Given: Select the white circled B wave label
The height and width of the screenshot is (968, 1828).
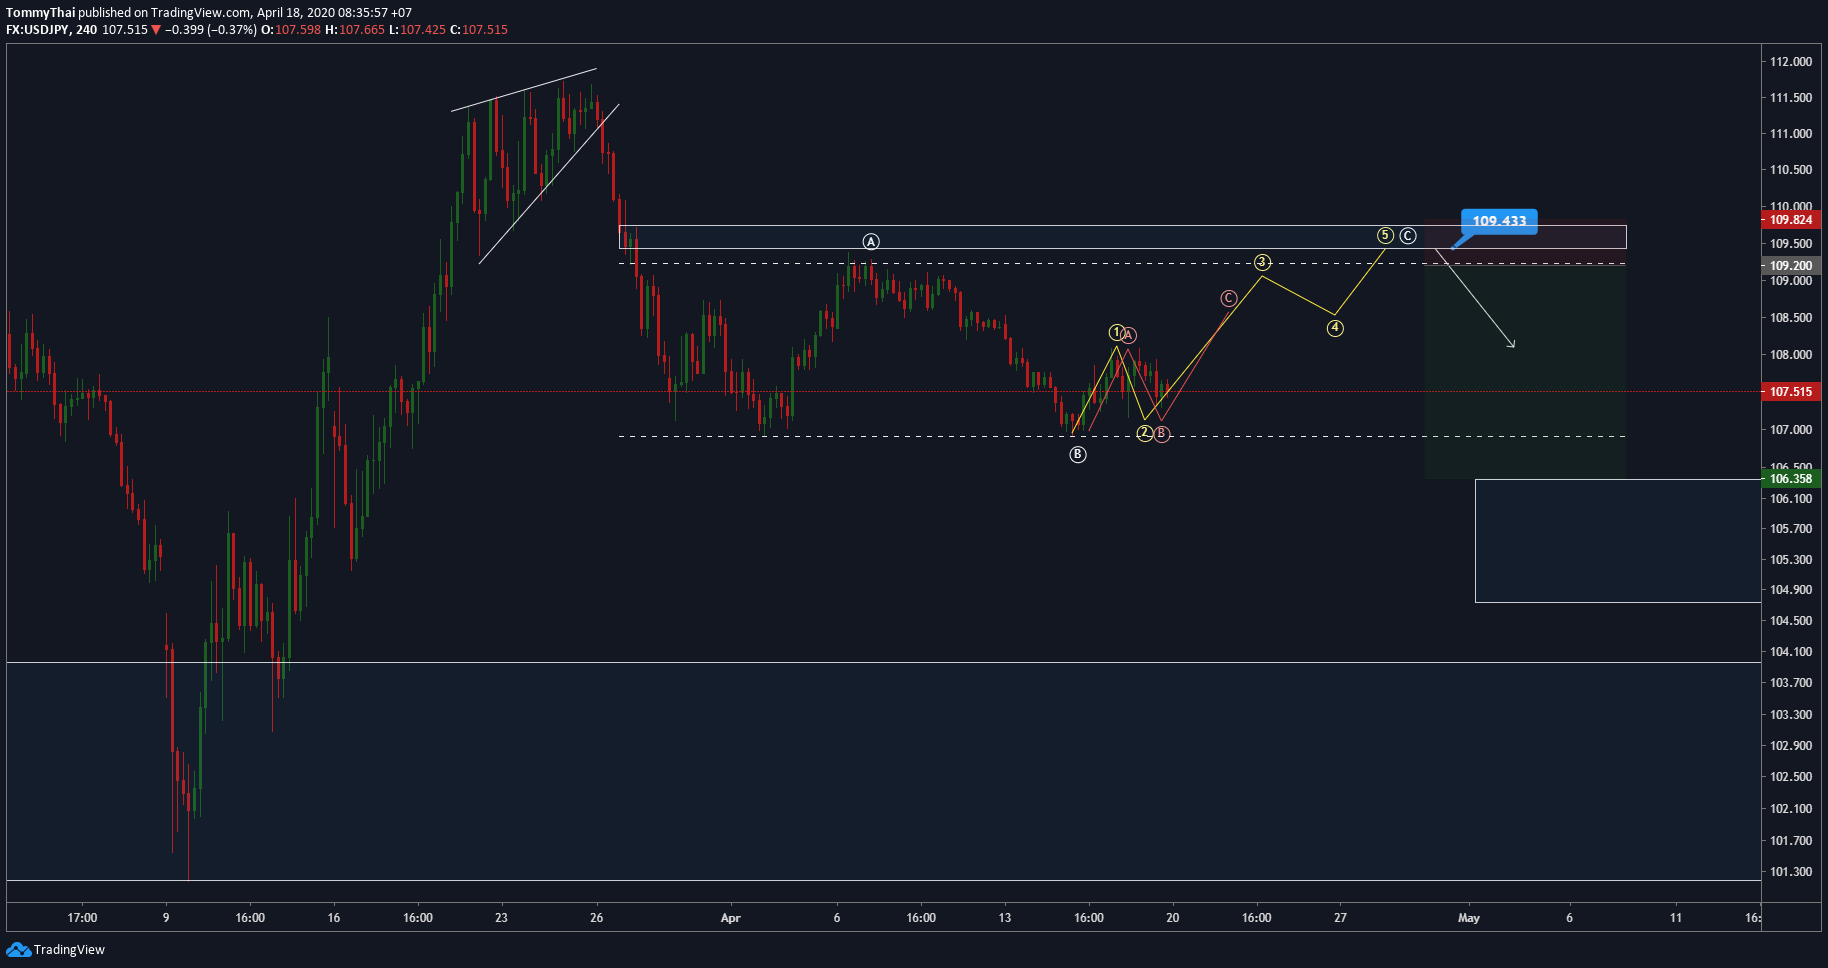Looking at the screenshot, I should [1077, 455].
